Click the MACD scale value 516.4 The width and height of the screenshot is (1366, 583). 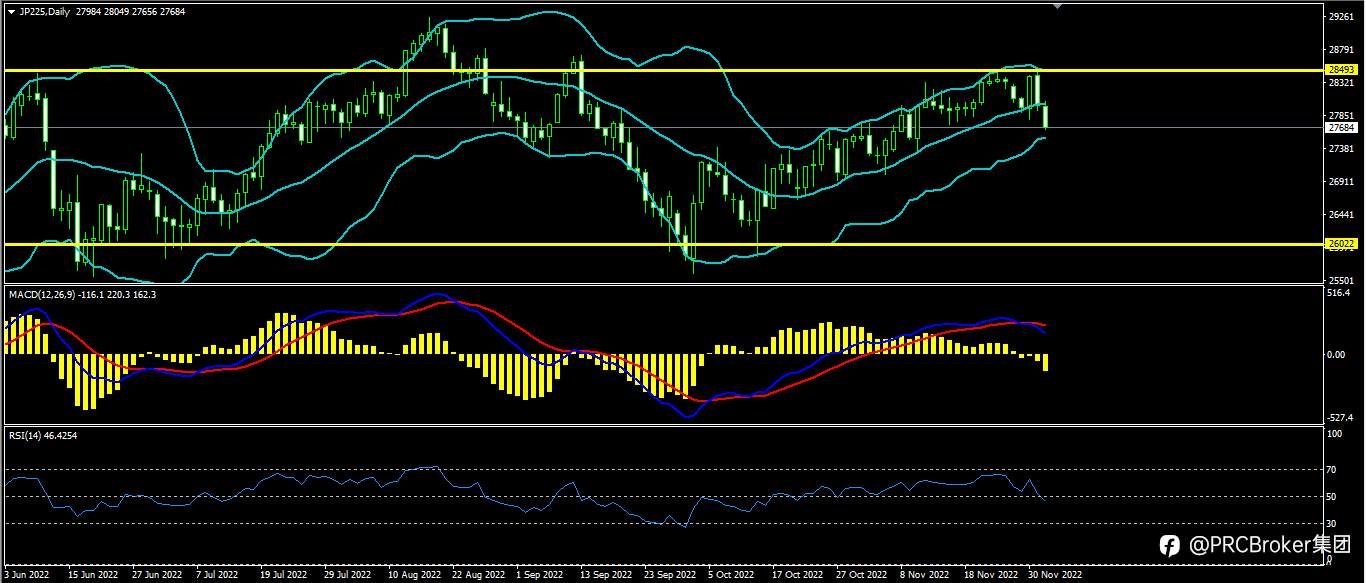[1339, 293]
